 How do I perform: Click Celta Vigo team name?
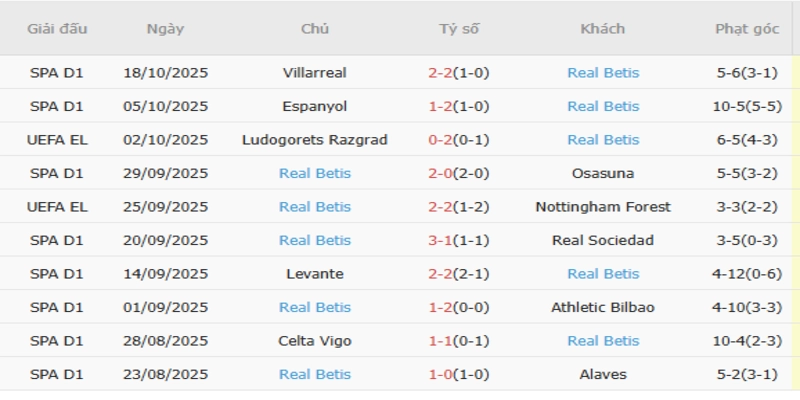(x=315, y=341)
